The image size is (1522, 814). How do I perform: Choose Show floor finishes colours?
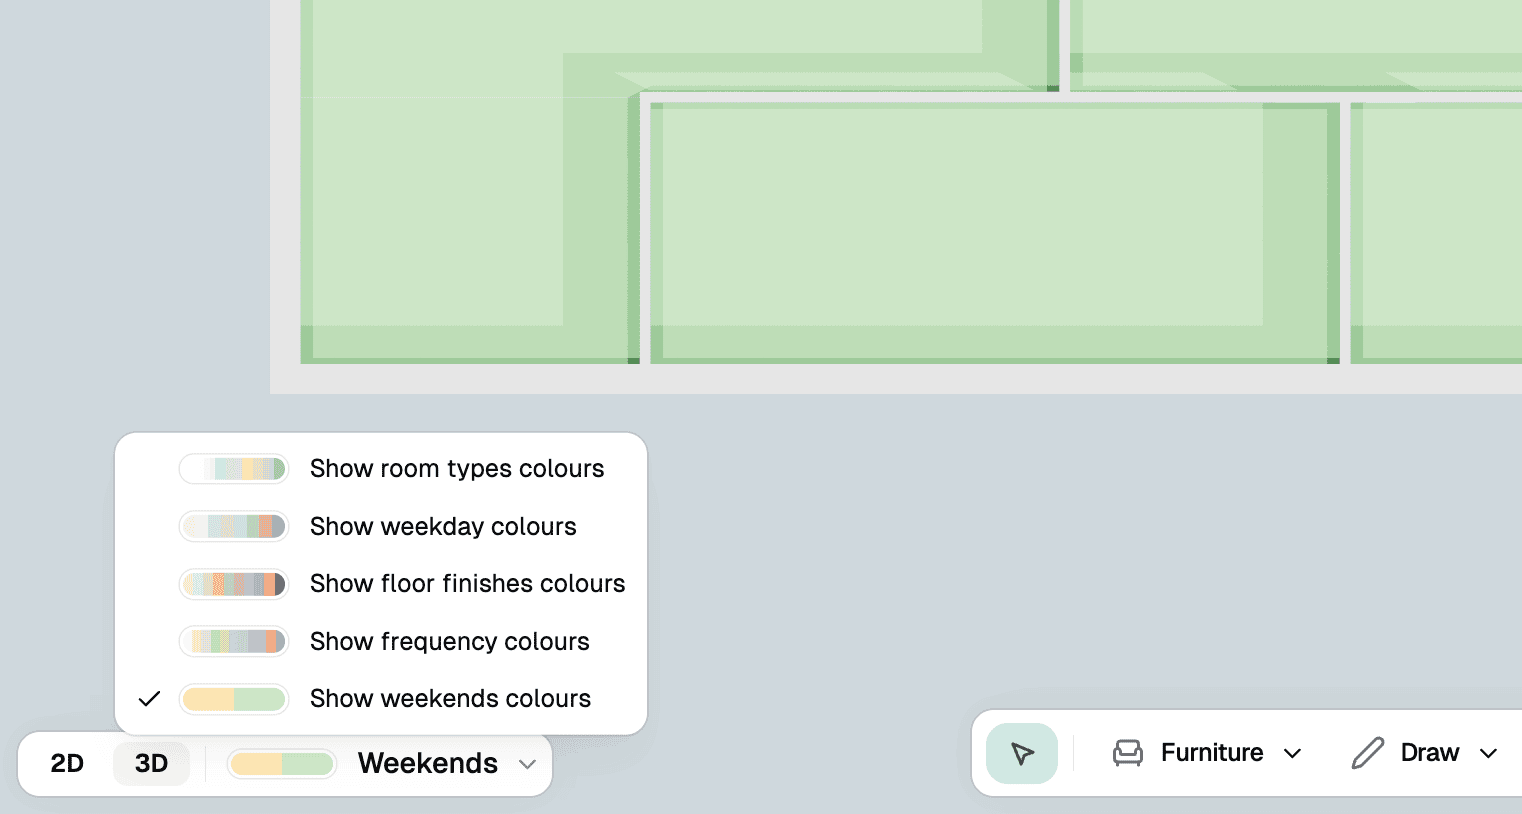click(x=381, y=584)
